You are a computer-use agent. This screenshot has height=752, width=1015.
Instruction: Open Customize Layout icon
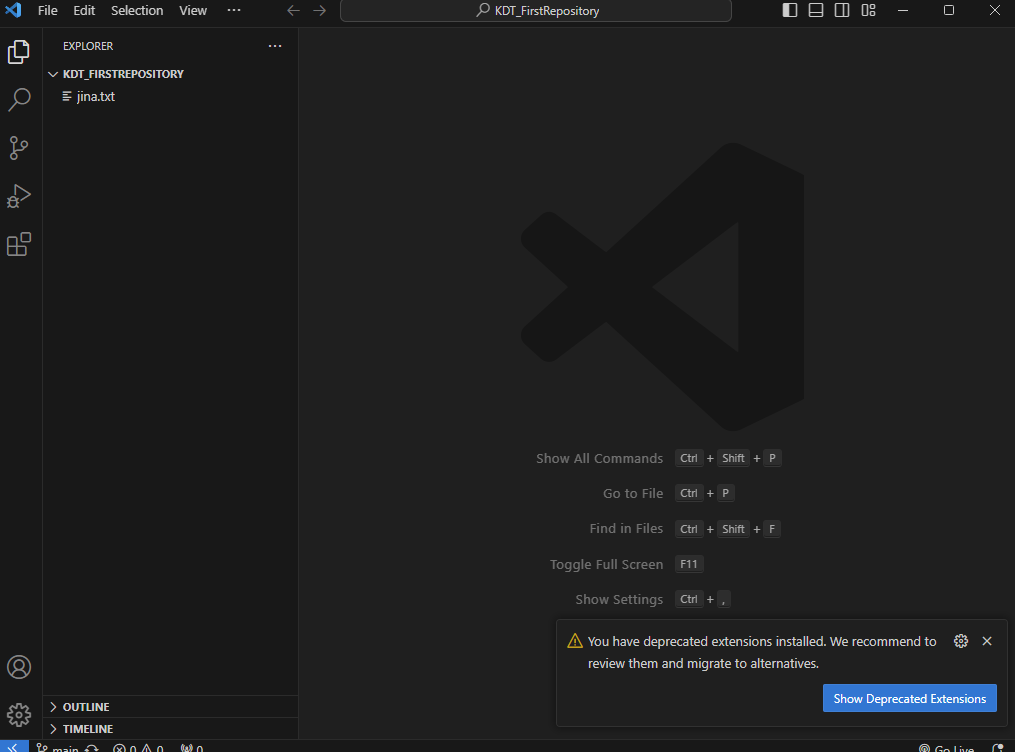869,10
